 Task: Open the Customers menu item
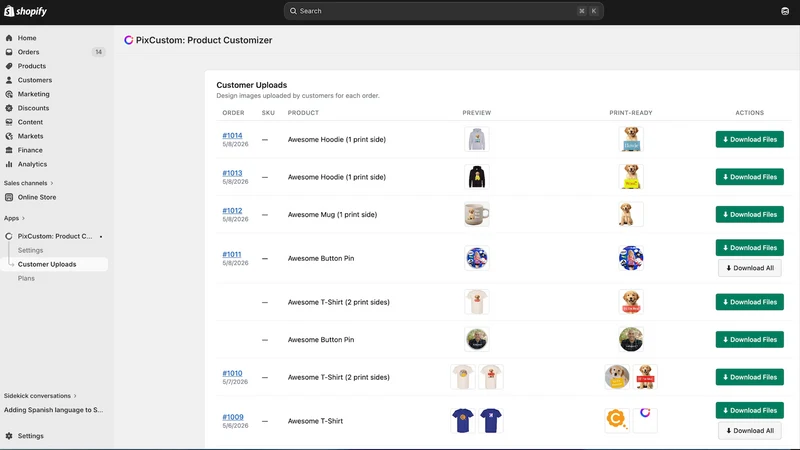click(35, 80)
